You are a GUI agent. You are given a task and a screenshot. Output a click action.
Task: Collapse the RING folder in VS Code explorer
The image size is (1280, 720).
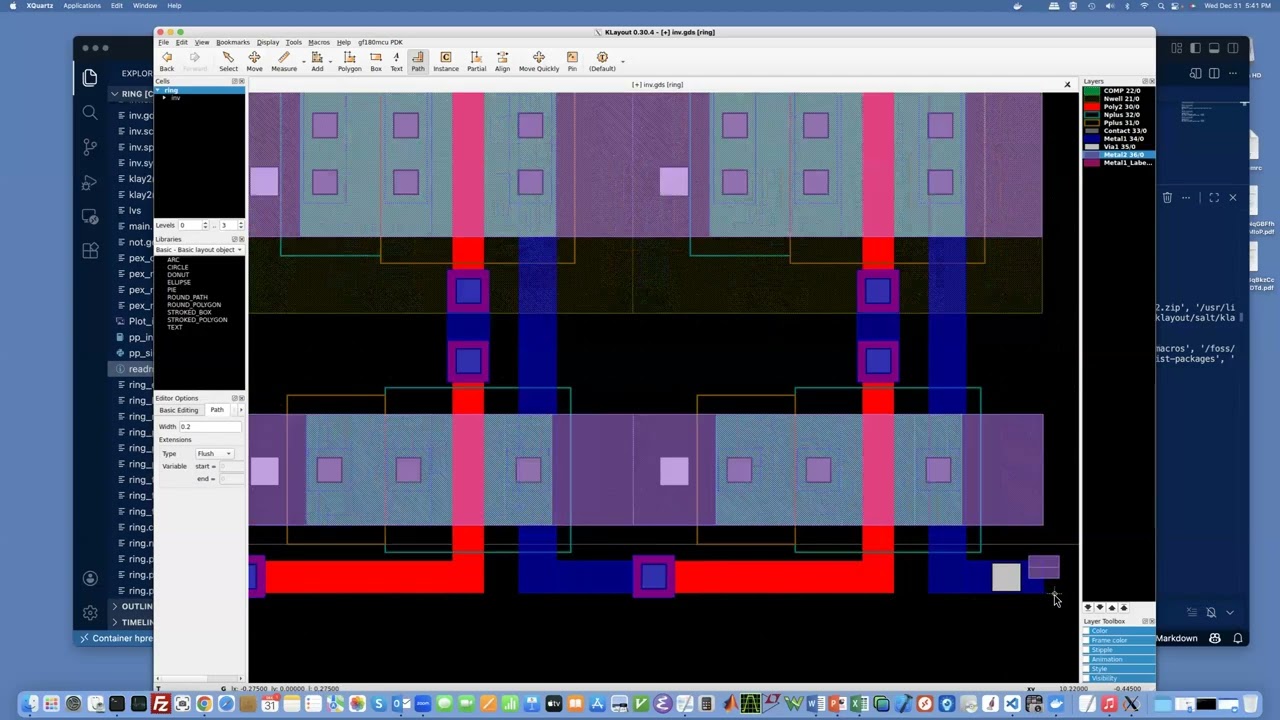point(115,94)
